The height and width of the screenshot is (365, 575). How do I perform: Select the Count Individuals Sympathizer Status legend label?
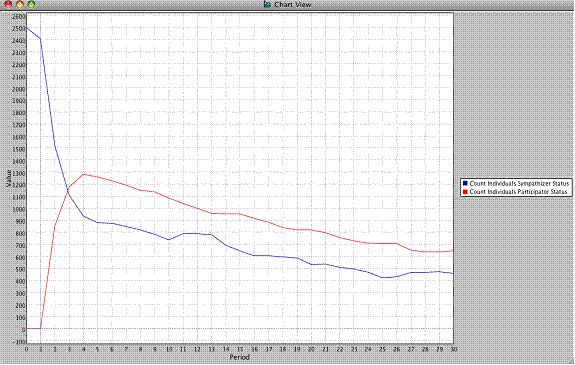coord(519,183)
